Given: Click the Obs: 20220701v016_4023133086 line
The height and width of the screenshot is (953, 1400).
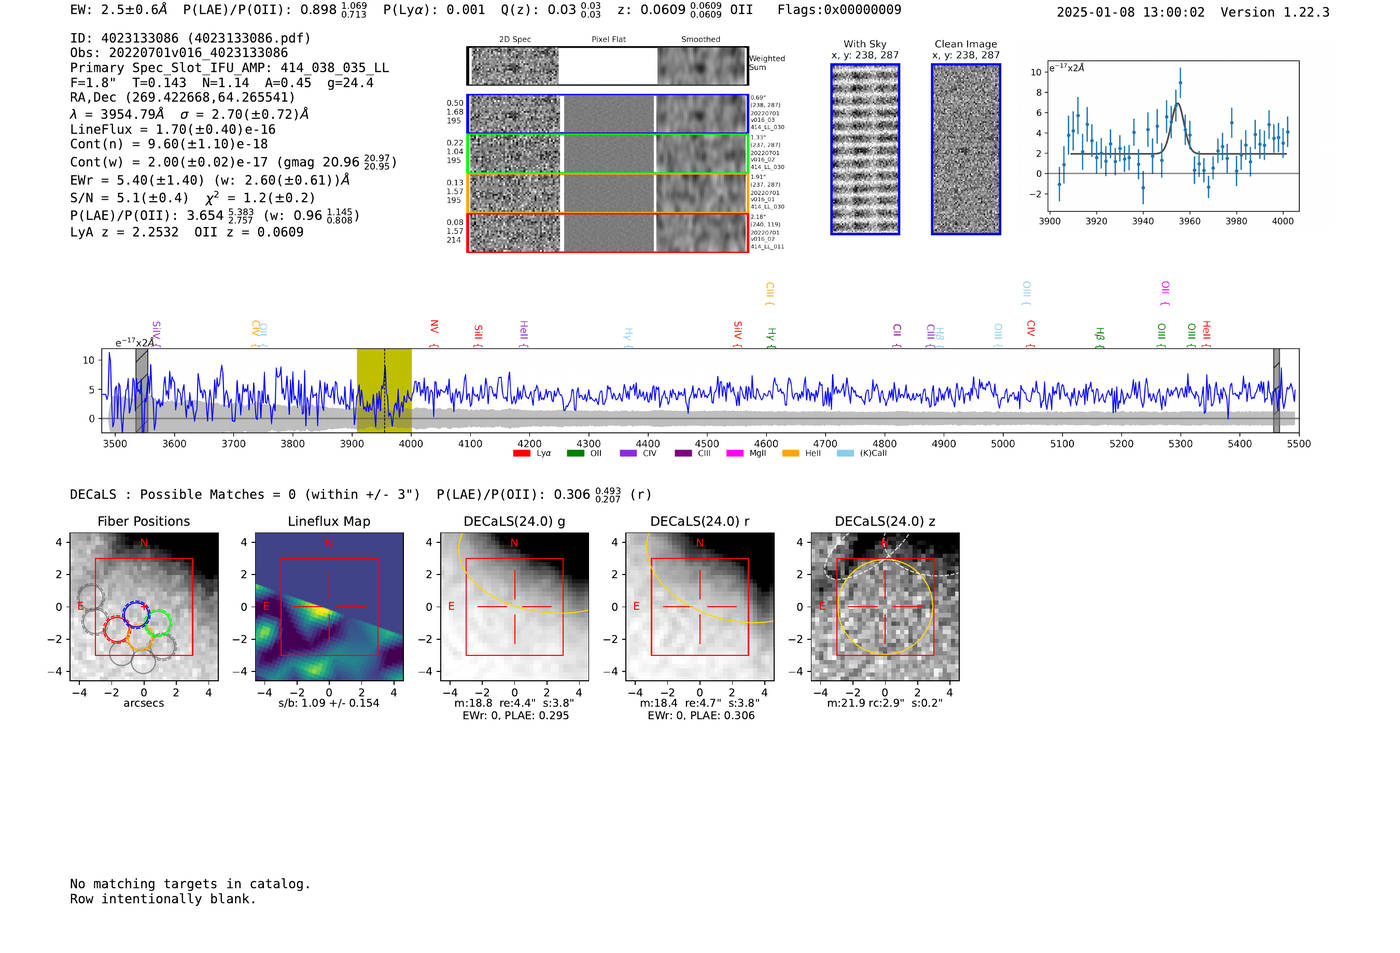Looking at the screenshot, I should 179,53.
